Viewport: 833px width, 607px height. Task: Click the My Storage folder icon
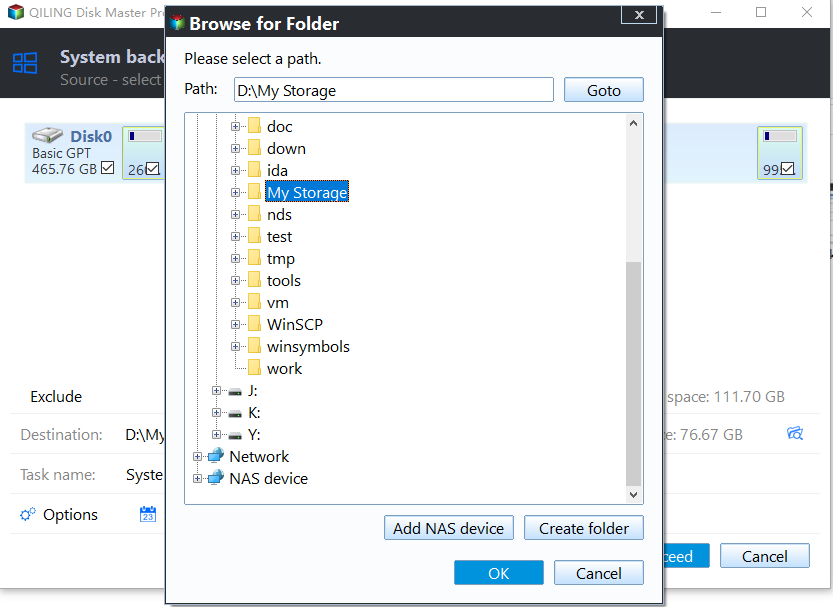(x=254, y=192)
